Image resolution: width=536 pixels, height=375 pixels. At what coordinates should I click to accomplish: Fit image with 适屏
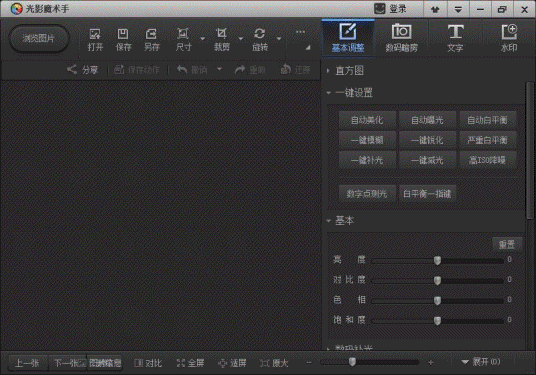click(232, 363)
